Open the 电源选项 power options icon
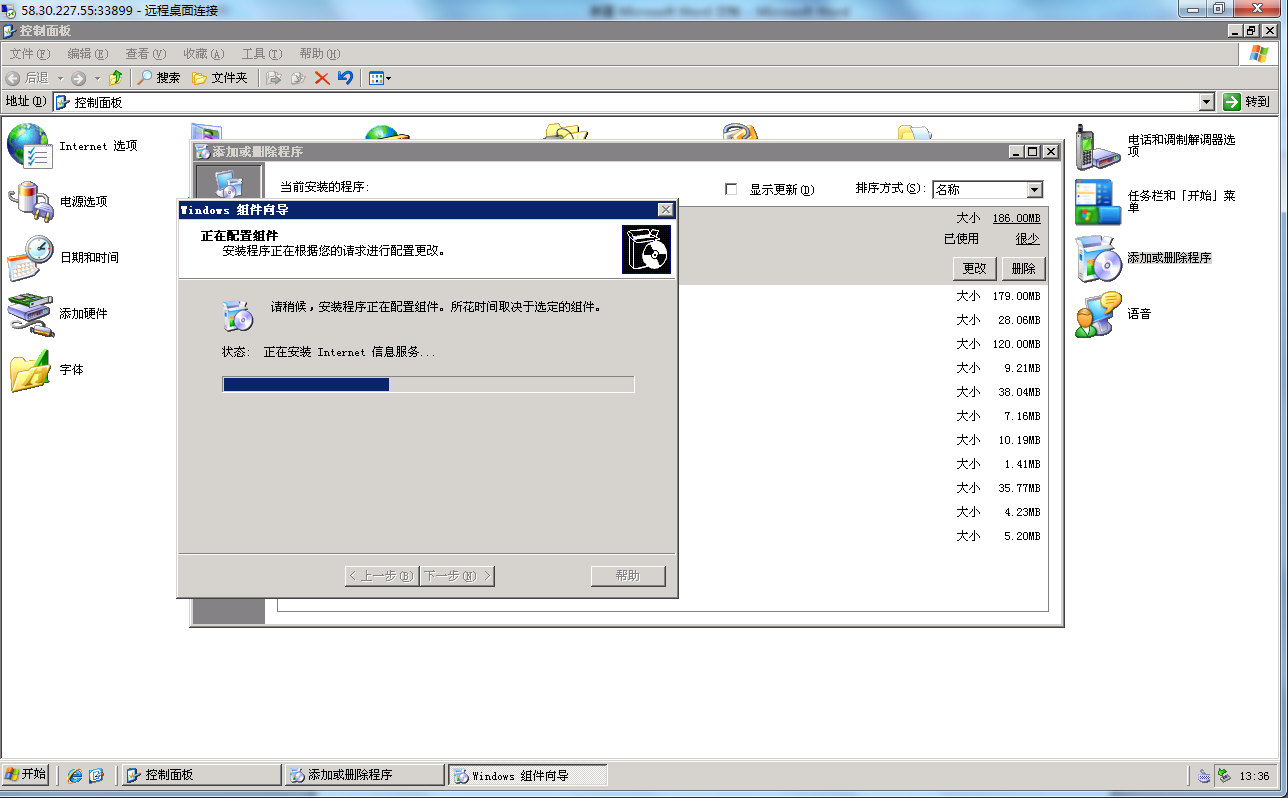The image size is (1288, 798). click(29, 202)
